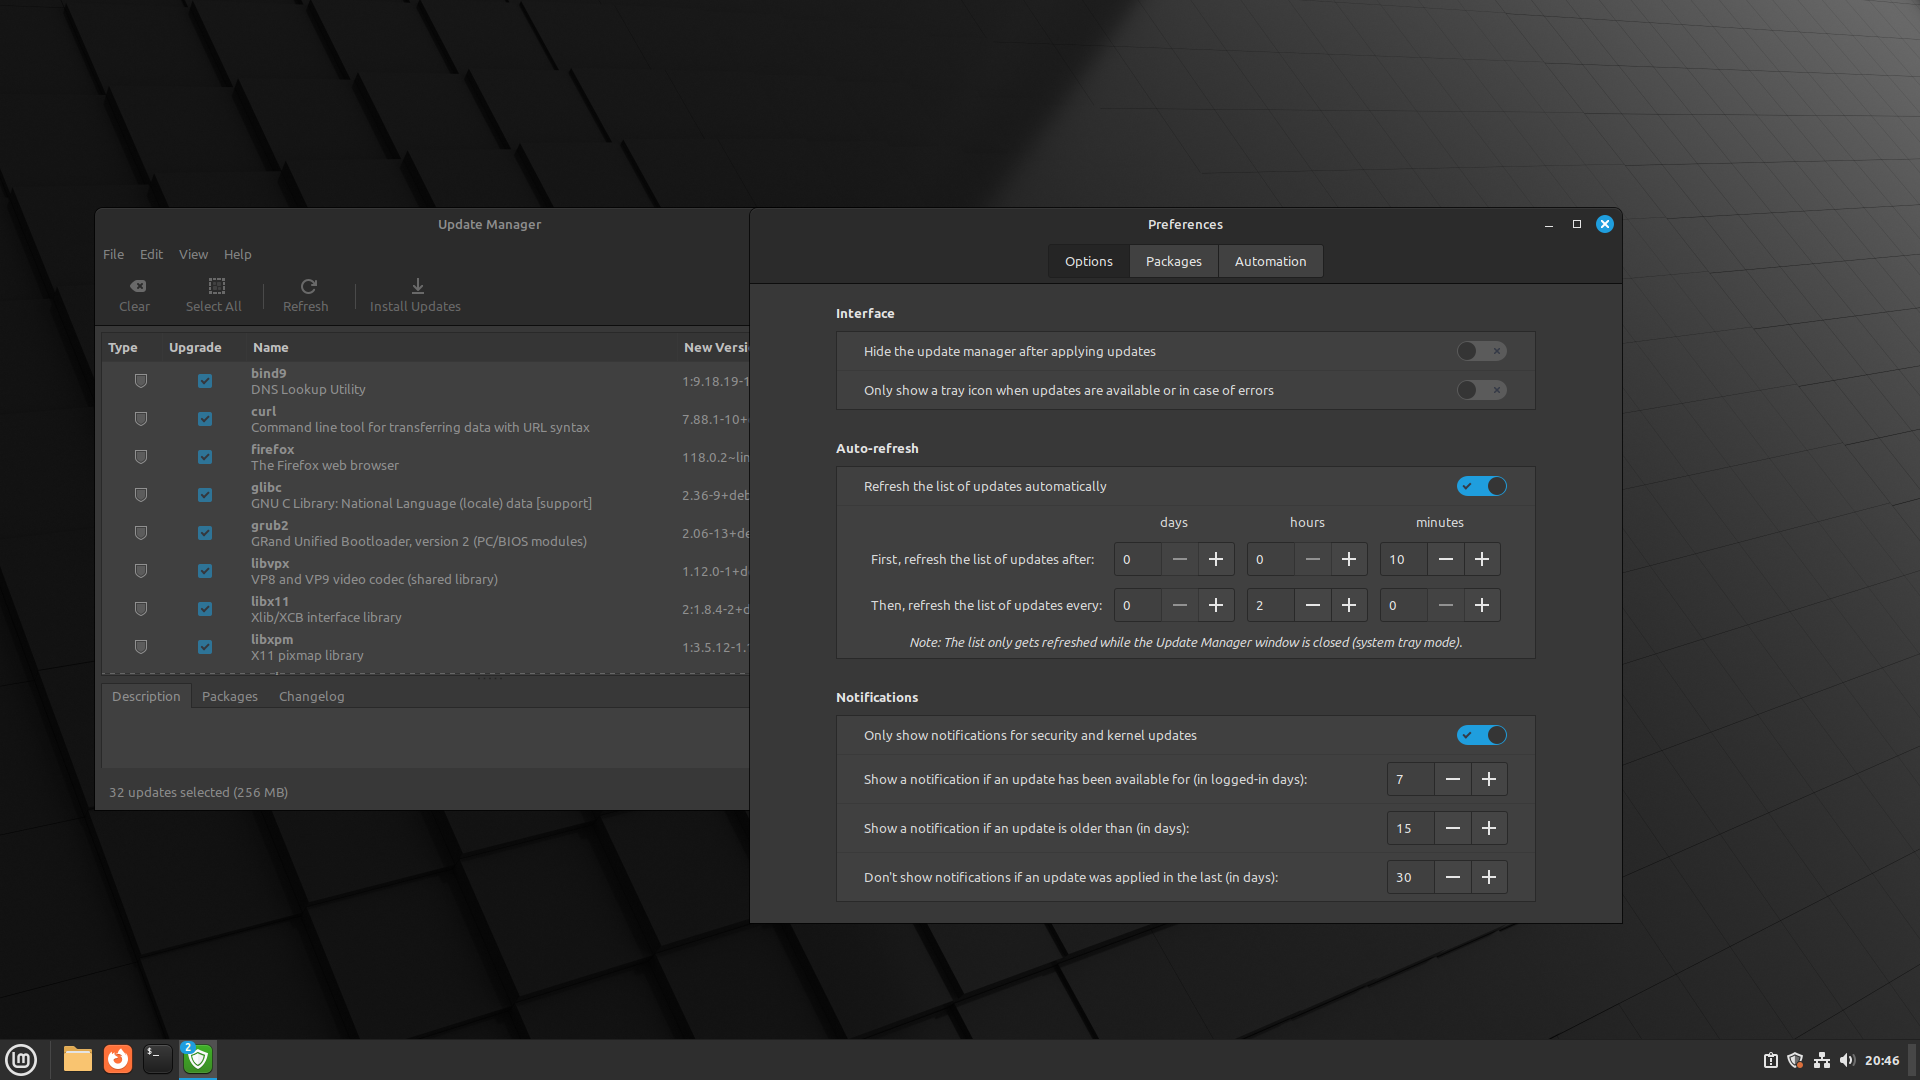Click the Refresh toolbar icon
1920x1080 pixels.
(308, 286)
